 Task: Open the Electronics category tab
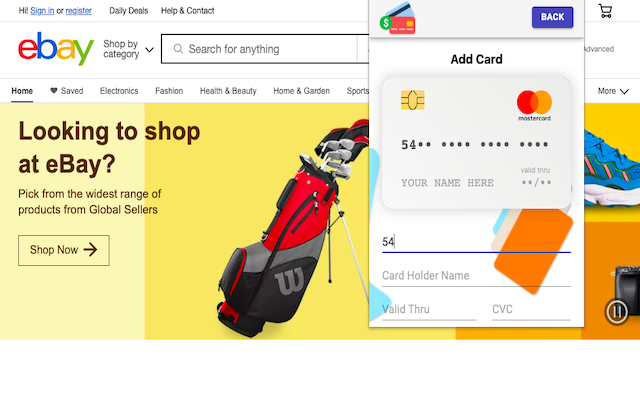119,91
